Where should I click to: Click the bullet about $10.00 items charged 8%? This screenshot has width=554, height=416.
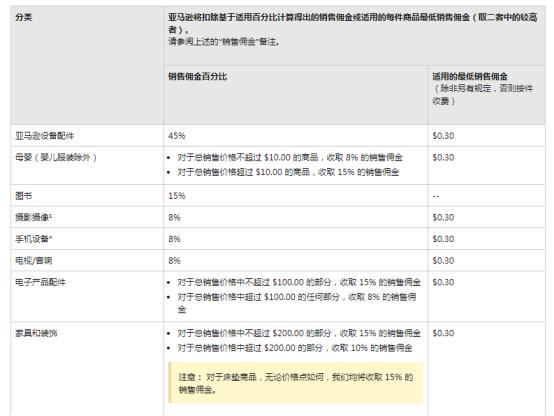[290, 157]
